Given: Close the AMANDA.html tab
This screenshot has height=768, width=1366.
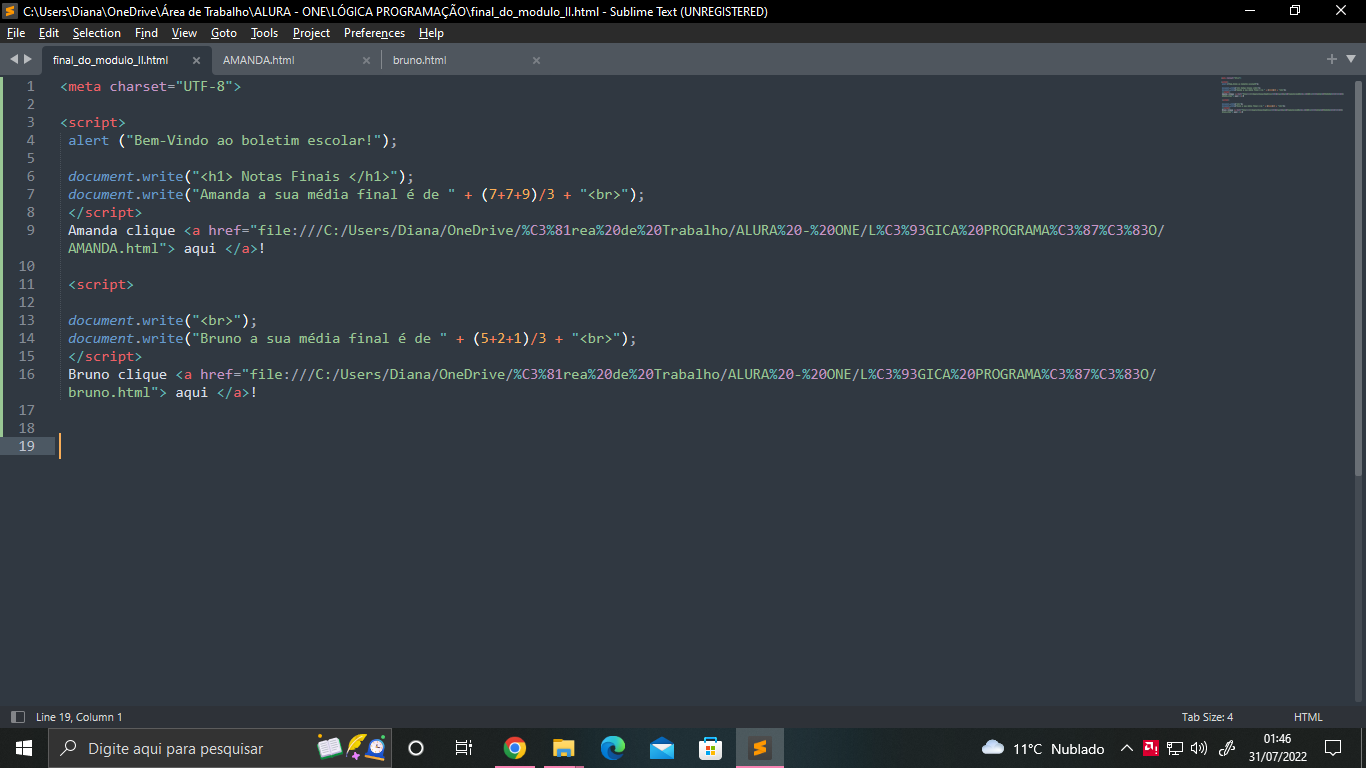Looking at the screenshot, I should point(366,60).
